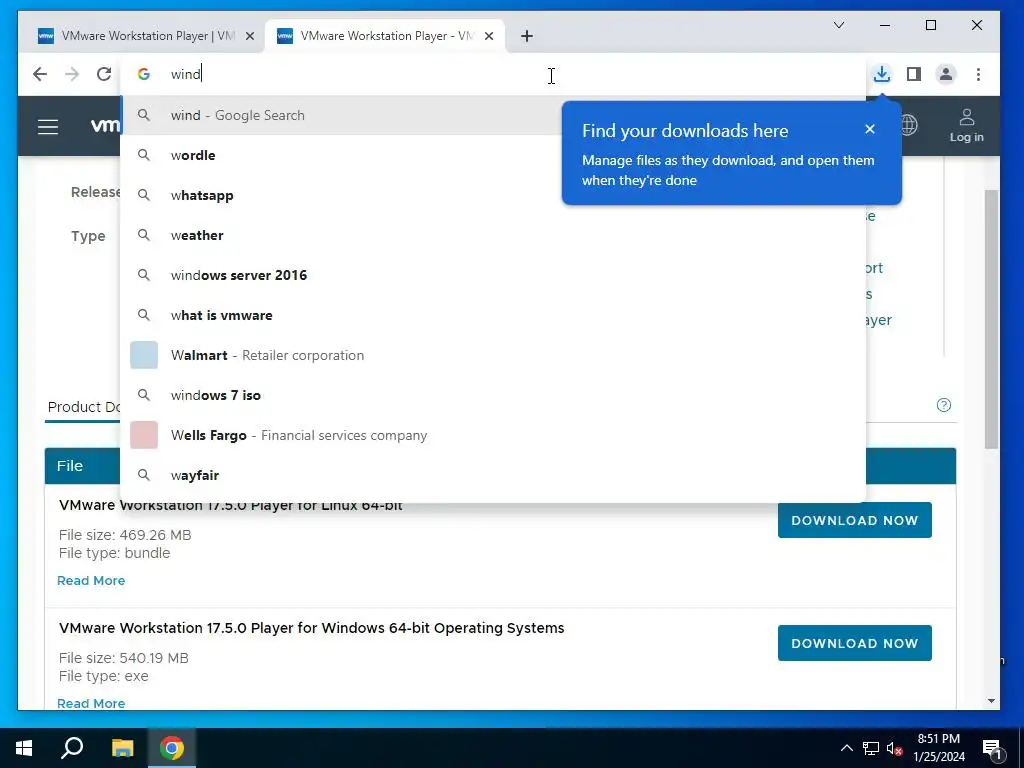
Task: Download the Linux 64-bit Player
Action: point(854,520)
